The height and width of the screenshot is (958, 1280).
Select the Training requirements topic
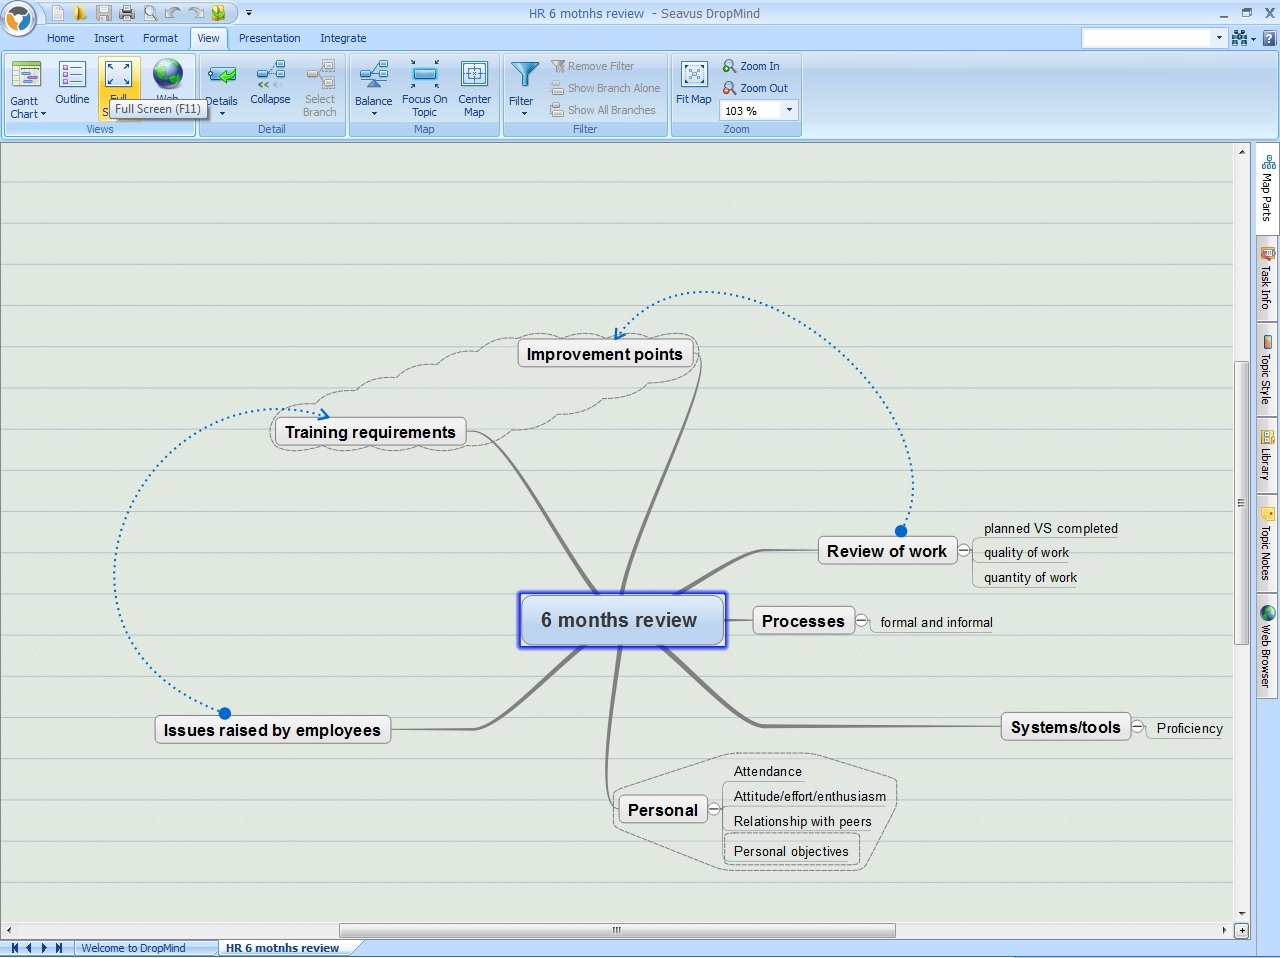(370, 432)
